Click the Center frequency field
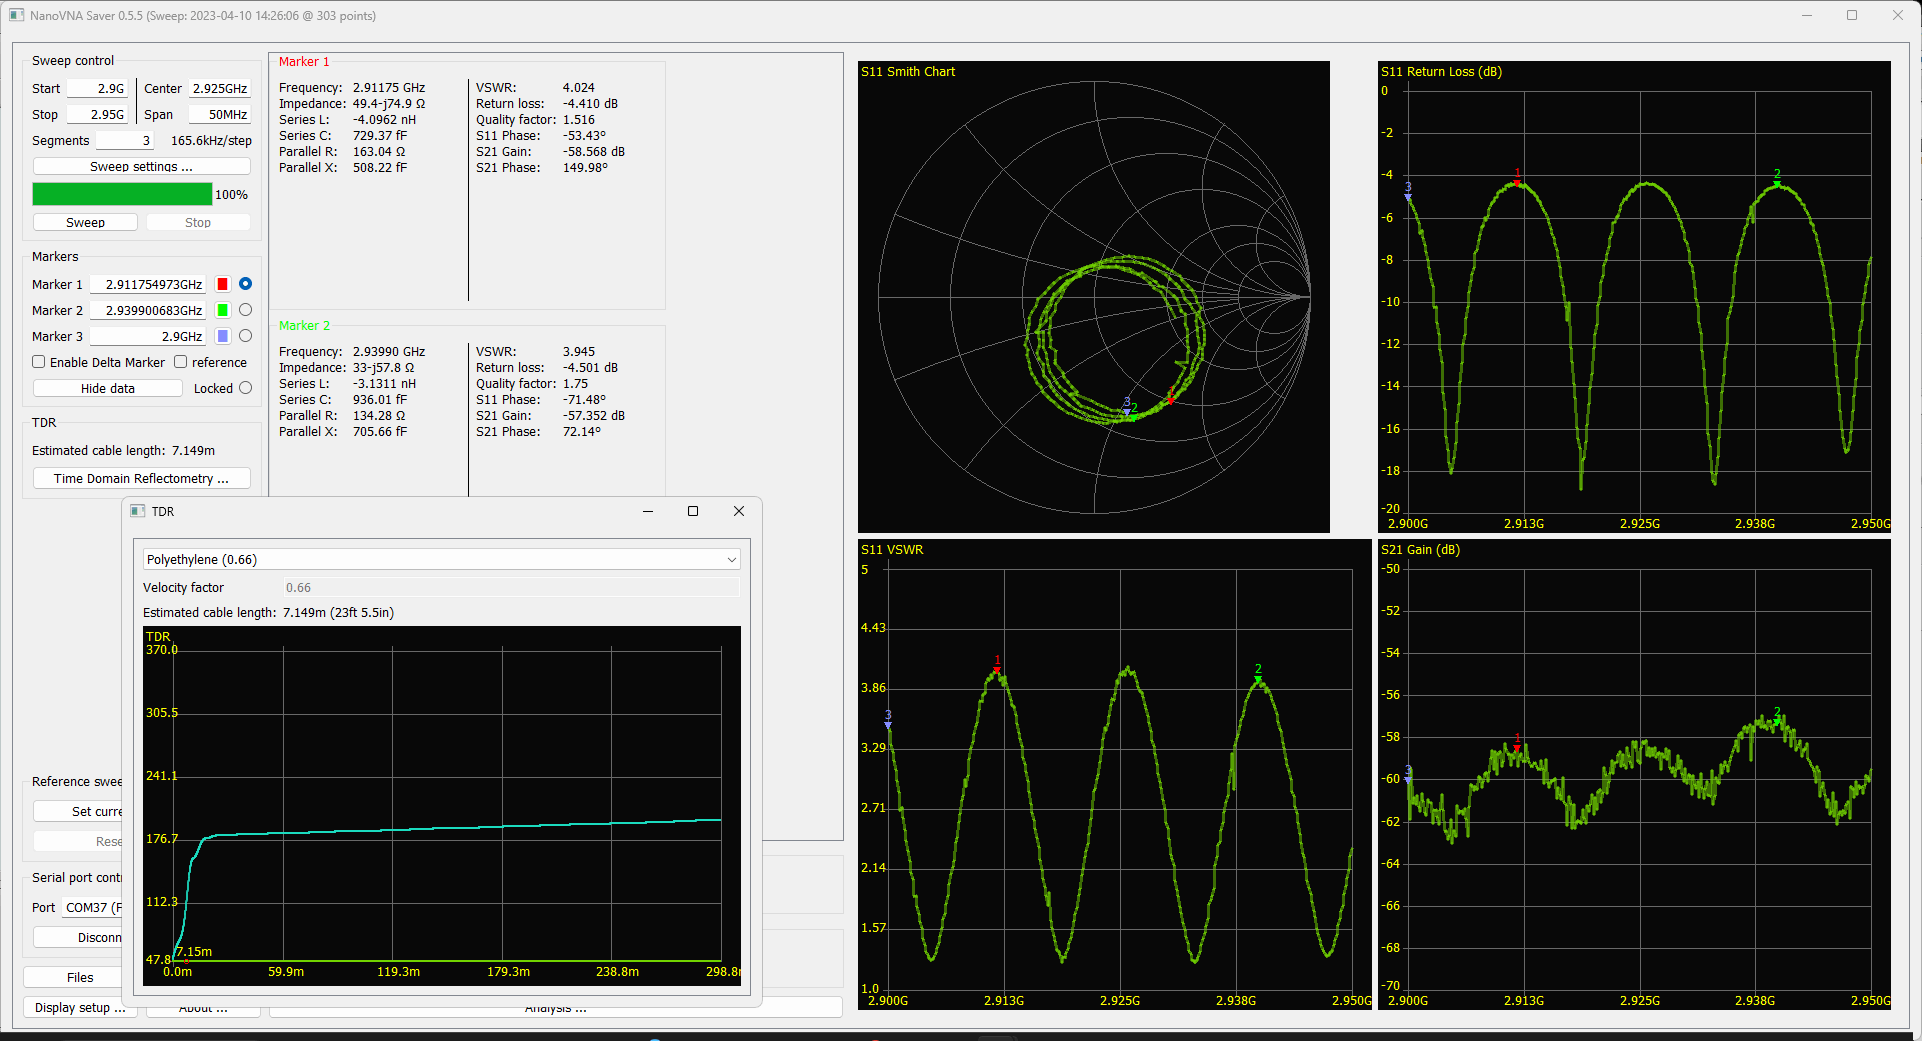This screenshot has width=1922, height=1041. coord(219,88)
